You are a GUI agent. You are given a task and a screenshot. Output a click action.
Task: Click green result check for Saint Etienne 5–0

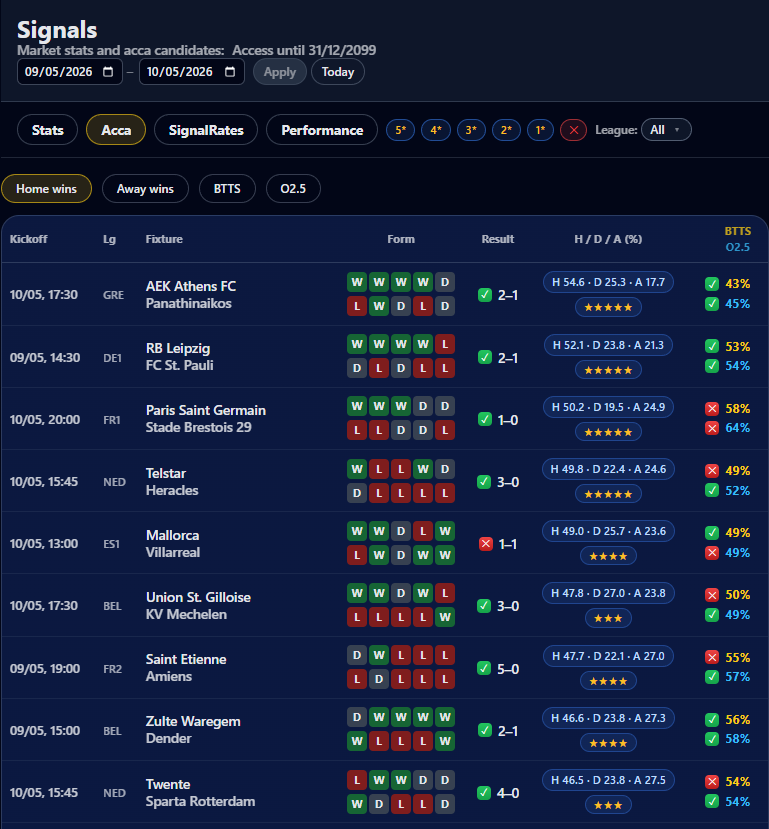tap(485, 668)
